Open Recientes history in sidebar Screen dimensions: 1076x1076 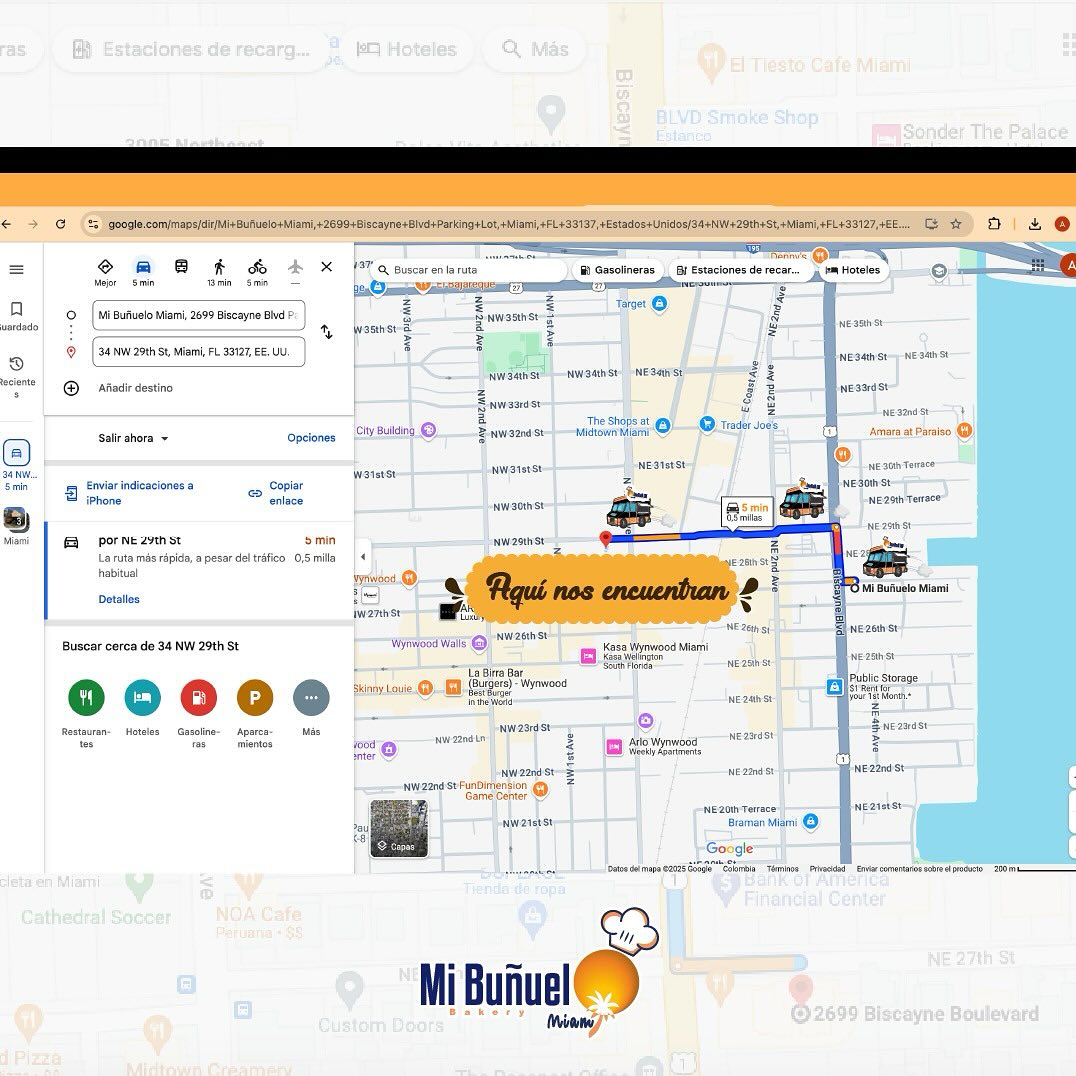[x=16, y=376]
